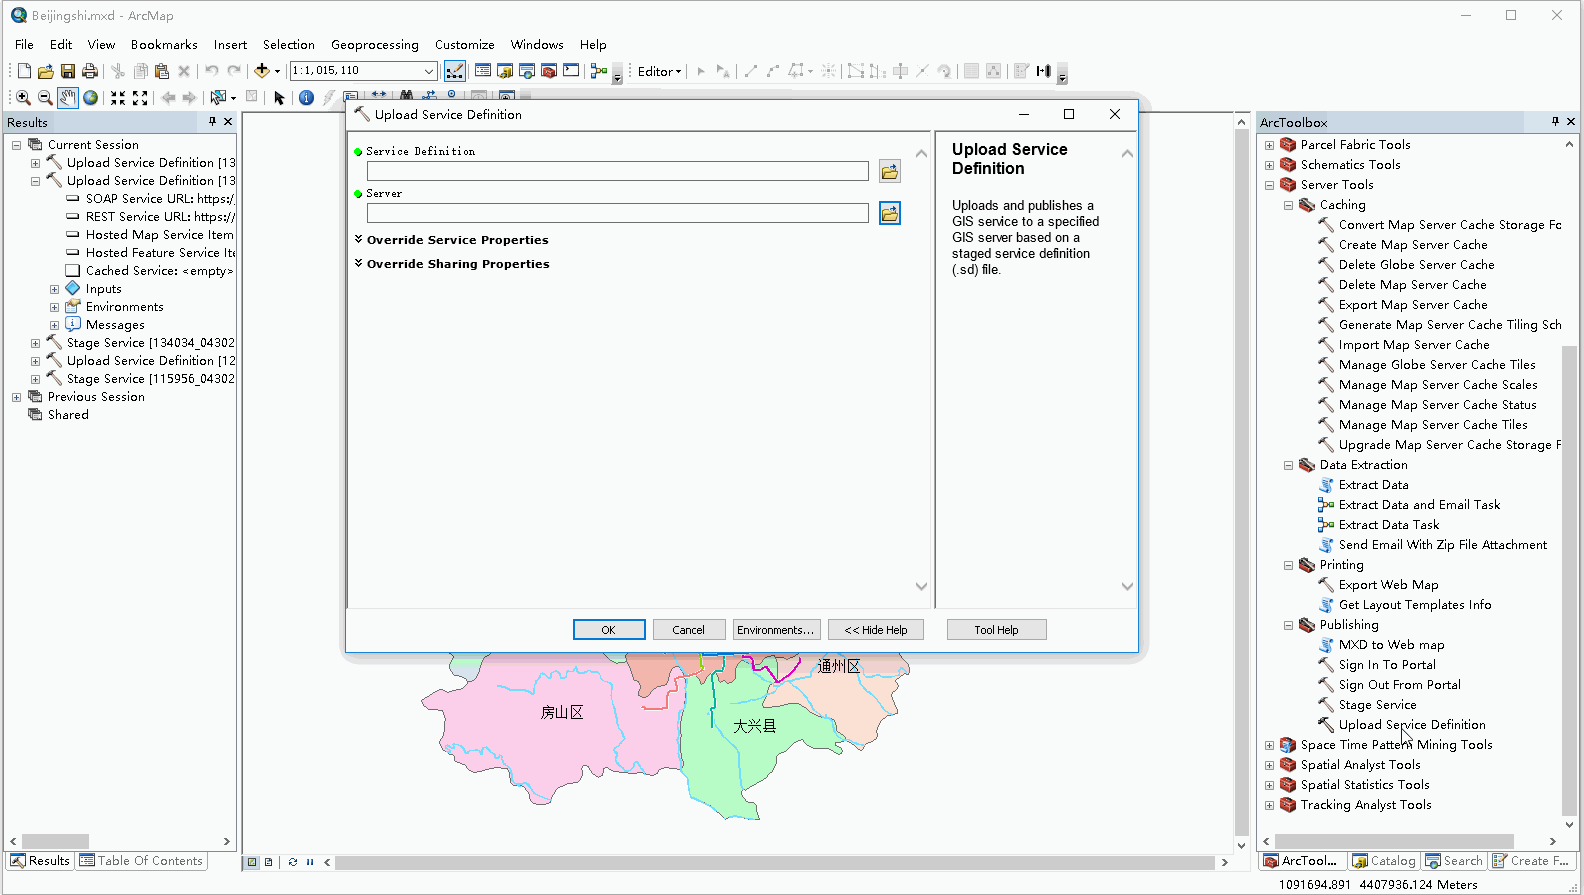This screenshot has width=1584, height=895.
Task: Click the Hide Help button
Action: (x=876, y=630)
